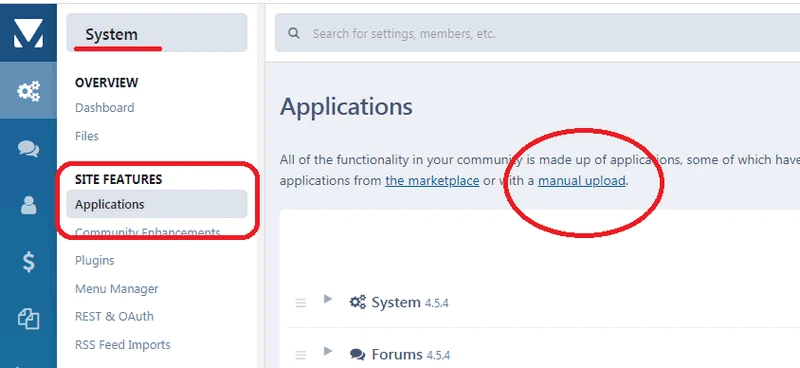Click the SITE FEATURES section label
This screenshot has width=800, height=368.
coord(118,179)
